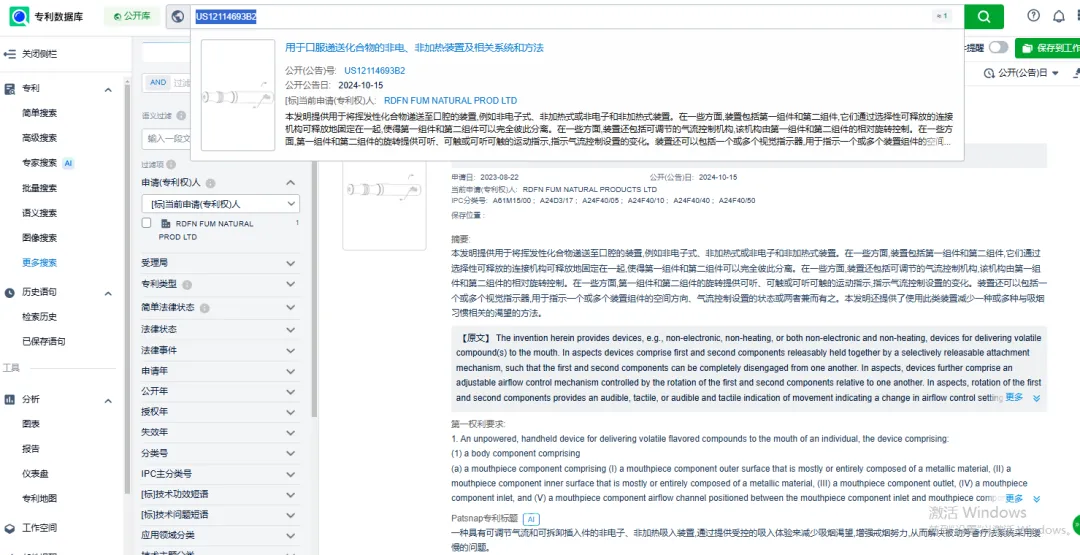
Task: Open the 公开(公告)日 sort dropdown
Action: coord(1020,73)
